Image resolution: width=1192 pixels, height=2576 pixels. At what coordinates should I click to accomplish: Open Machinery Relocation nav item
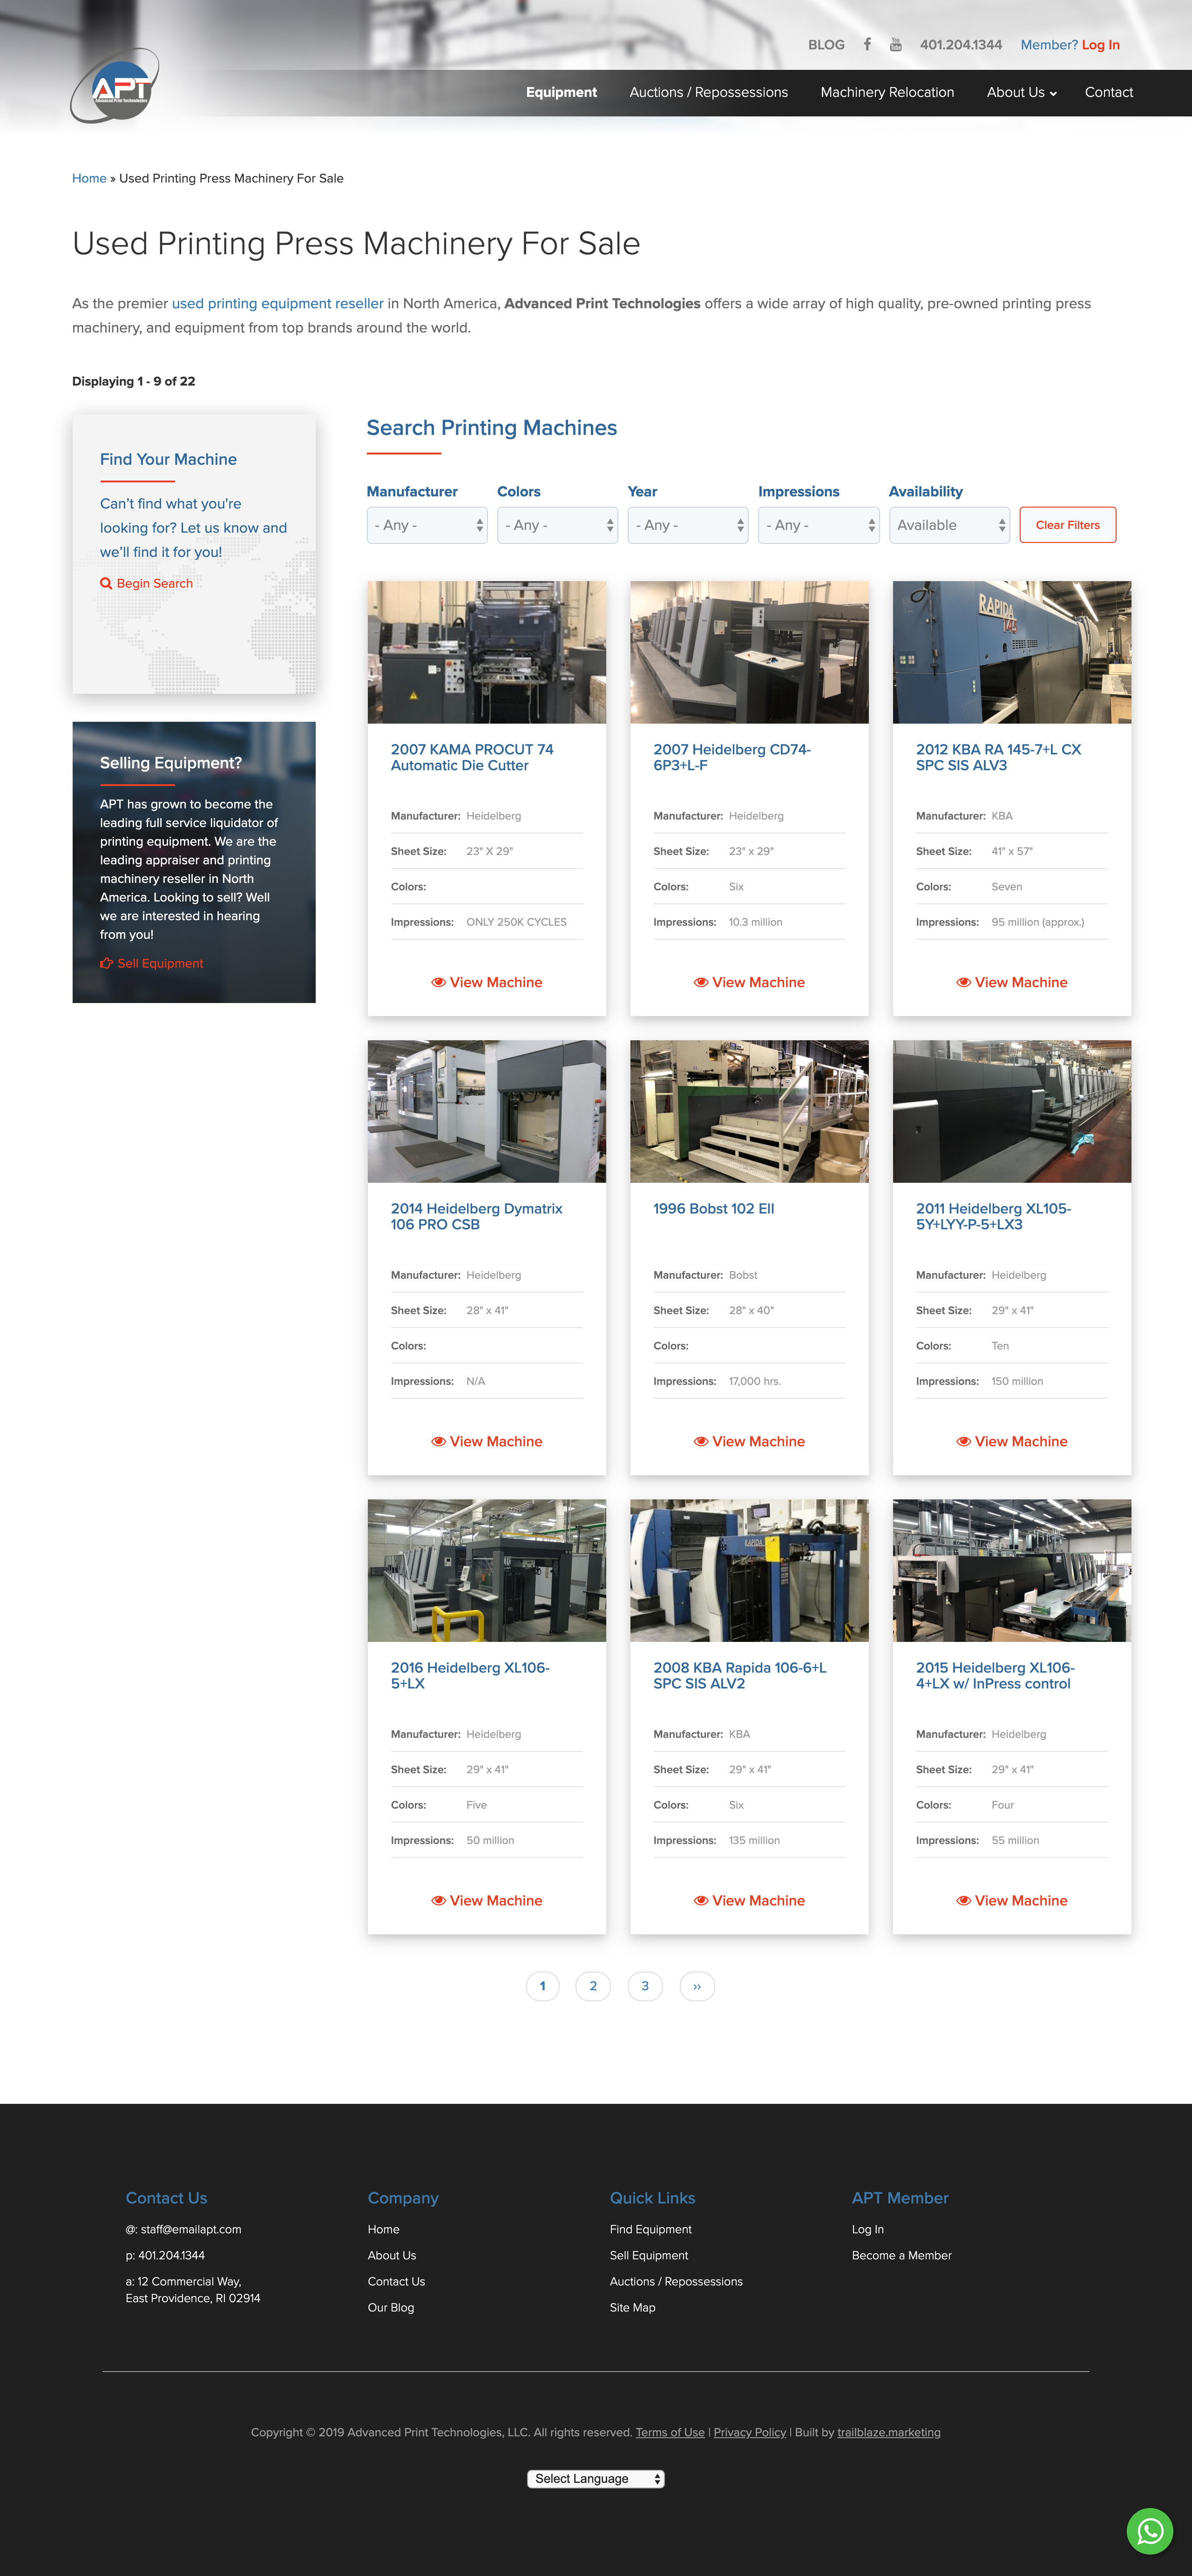(x=887, y=92)
